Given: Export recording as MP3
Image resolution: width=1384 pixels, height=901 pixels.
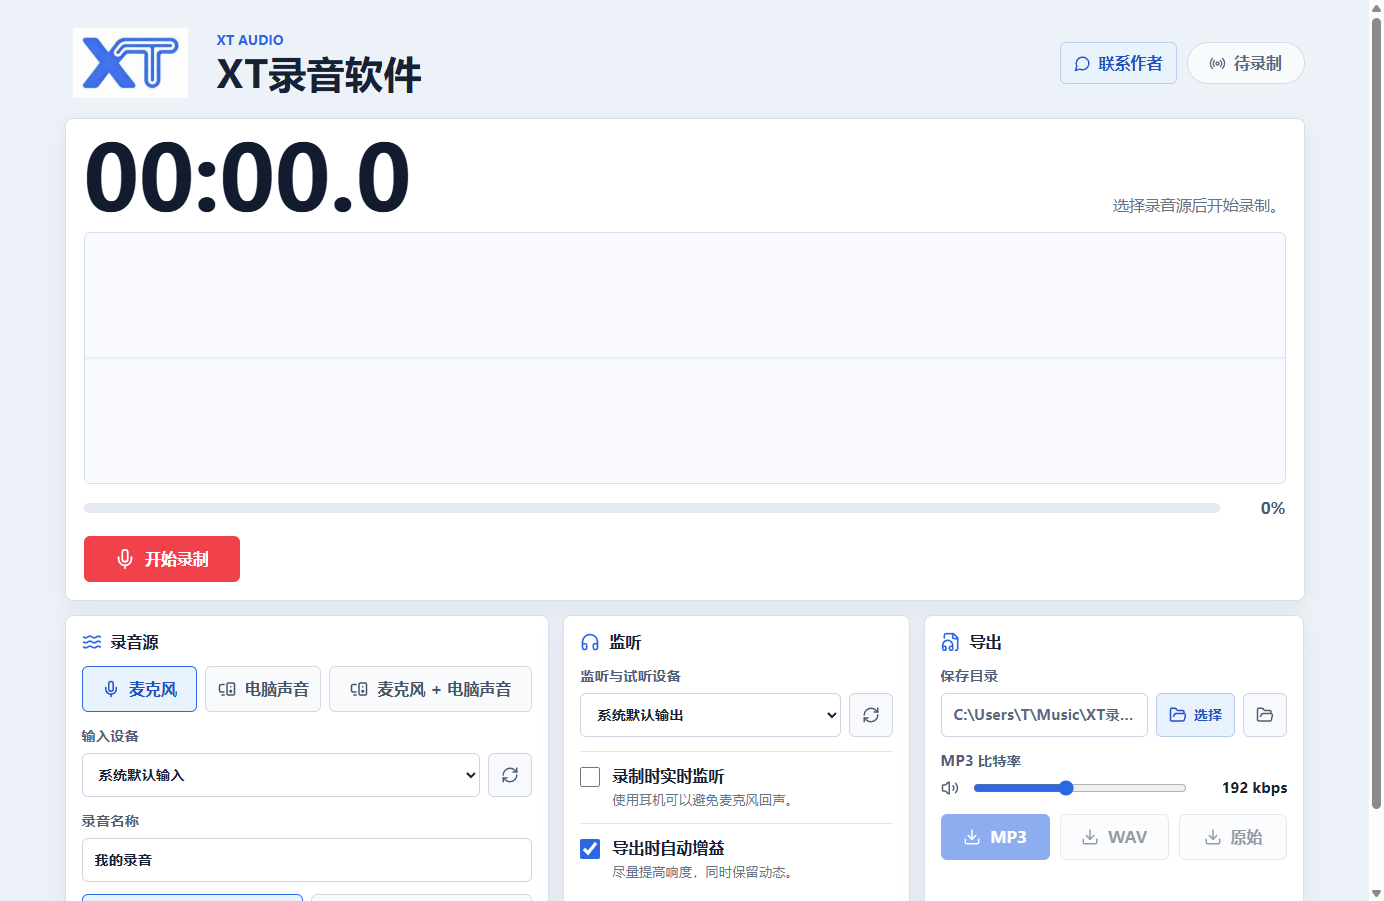Looking at the screenshot, I should point(995,837).
